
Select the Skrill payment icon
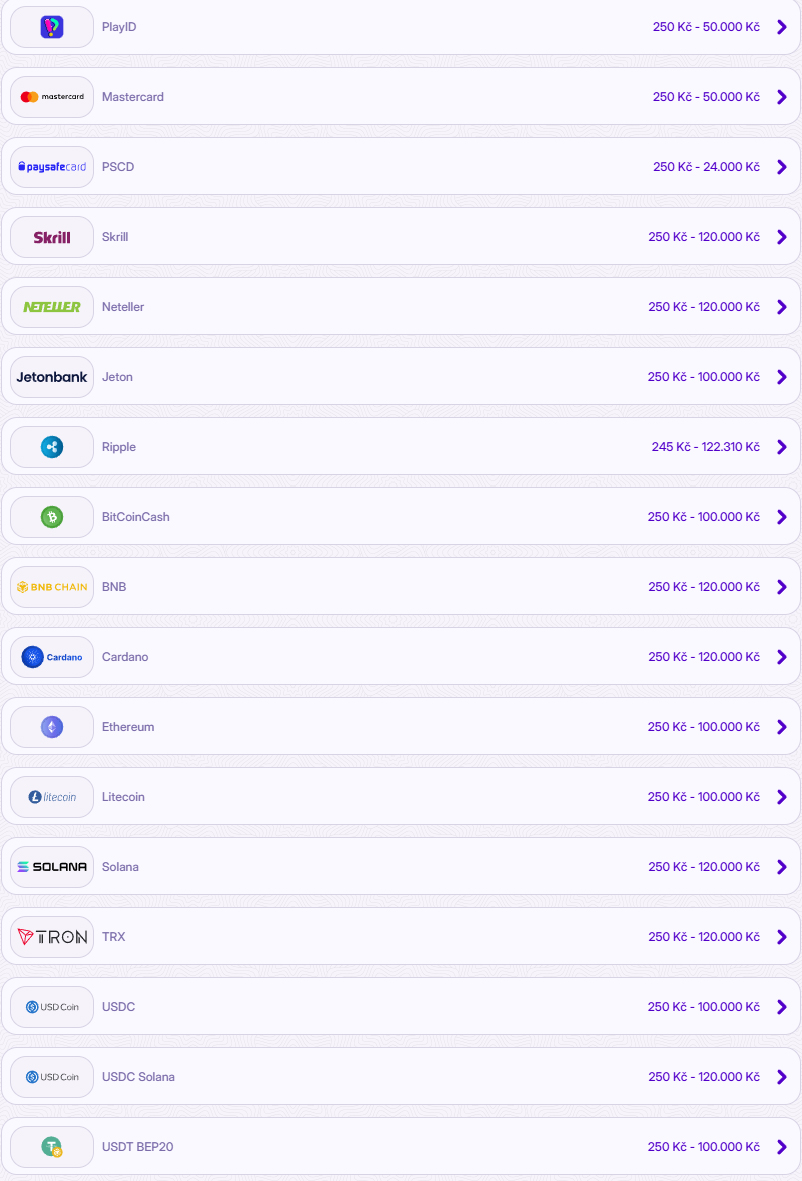[x=51, y=237]
